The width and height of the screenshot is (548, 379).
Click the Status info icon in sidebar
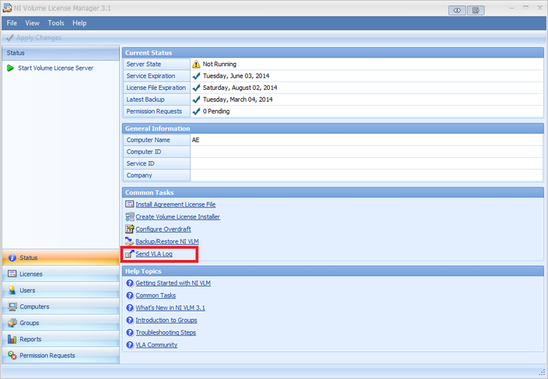click(x=12, y=258)
